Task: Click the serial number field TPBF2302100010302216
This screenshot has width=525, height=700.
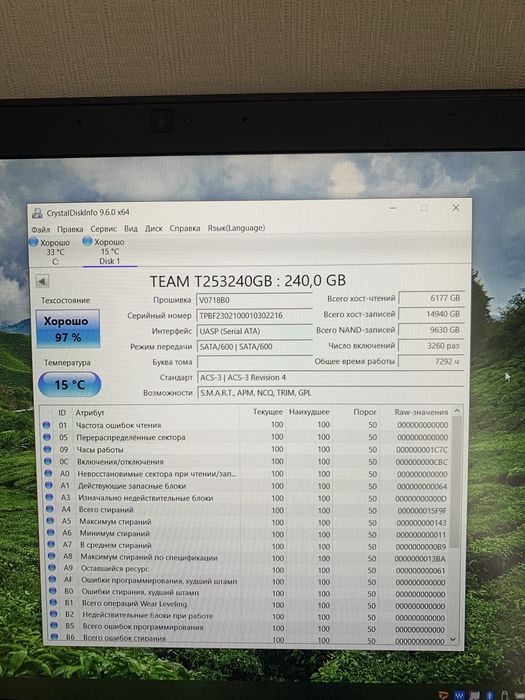Action: (x=254, y=316)
